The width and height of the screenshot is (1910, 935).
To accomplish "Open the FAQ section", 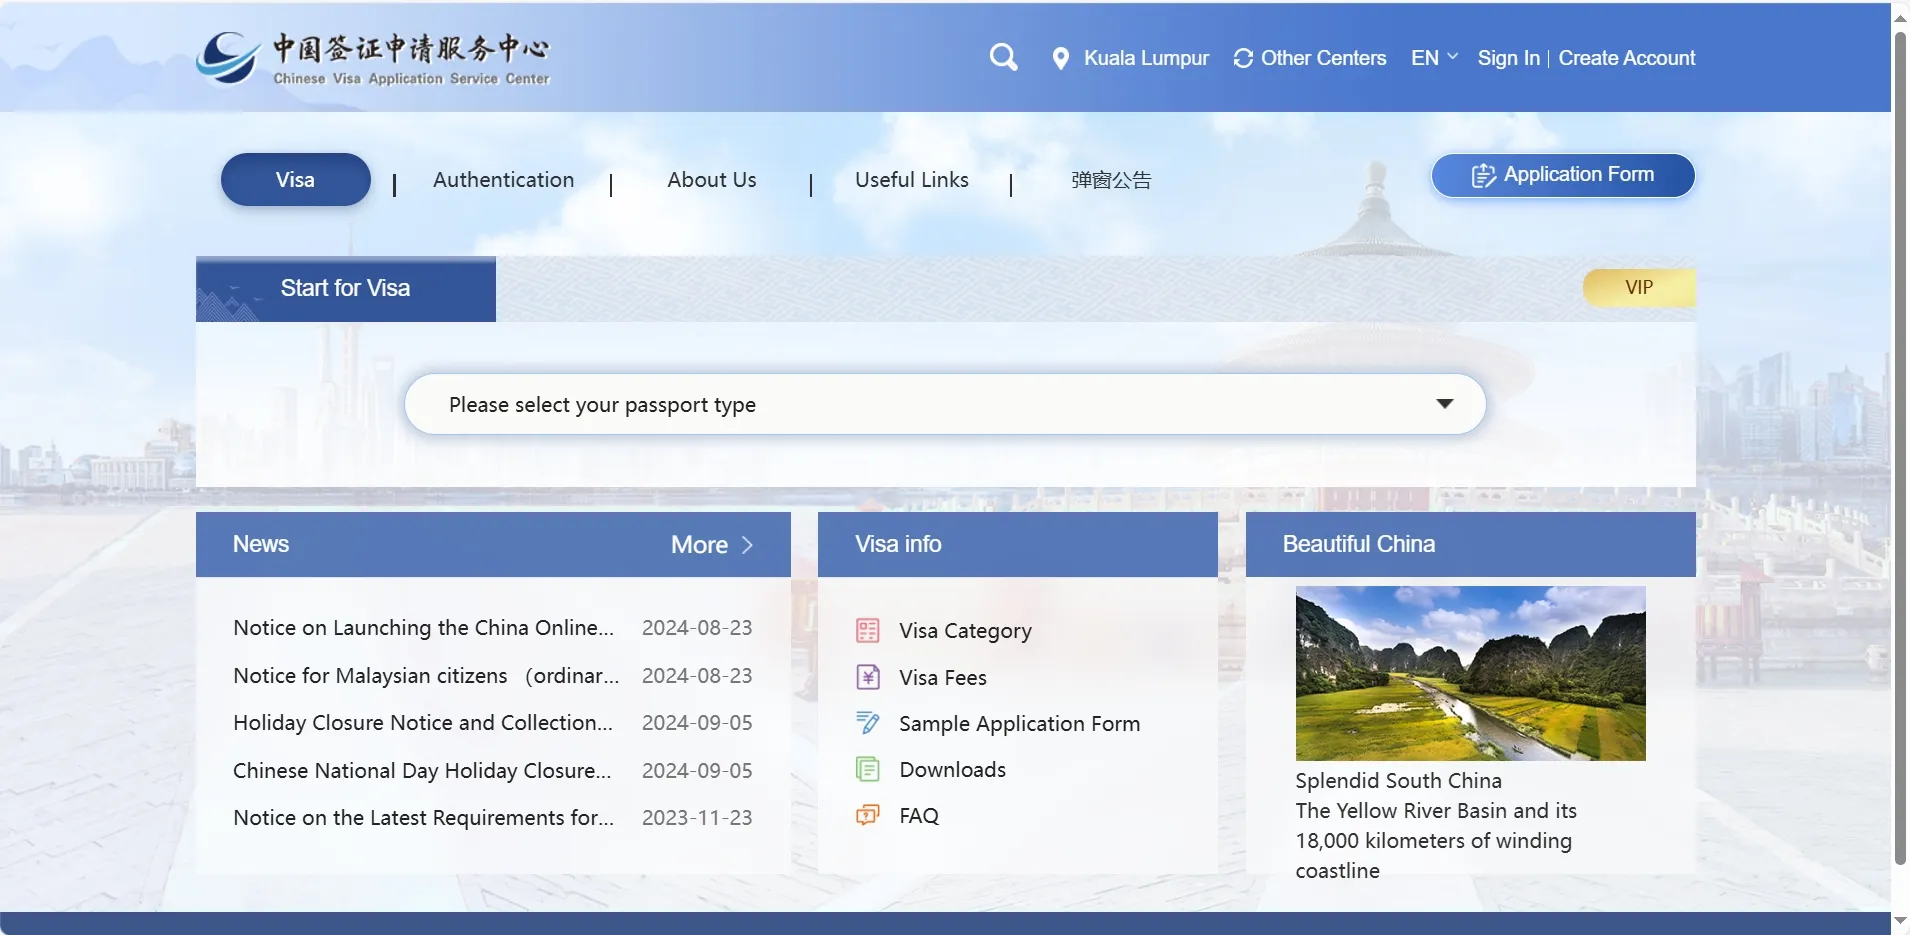I will pyautogui.click(x=917, y=815).
